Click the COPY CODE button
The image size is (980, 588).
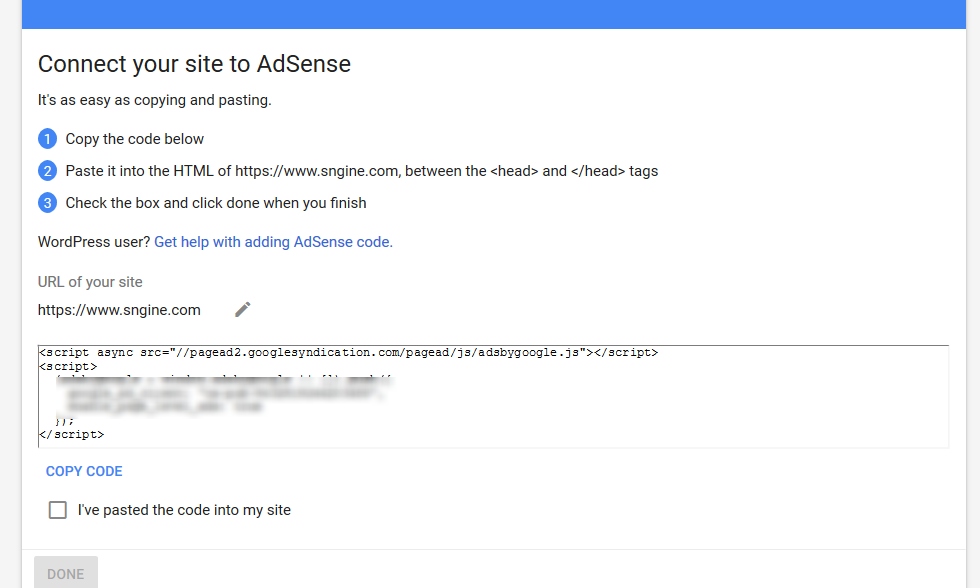click(84, 471)
